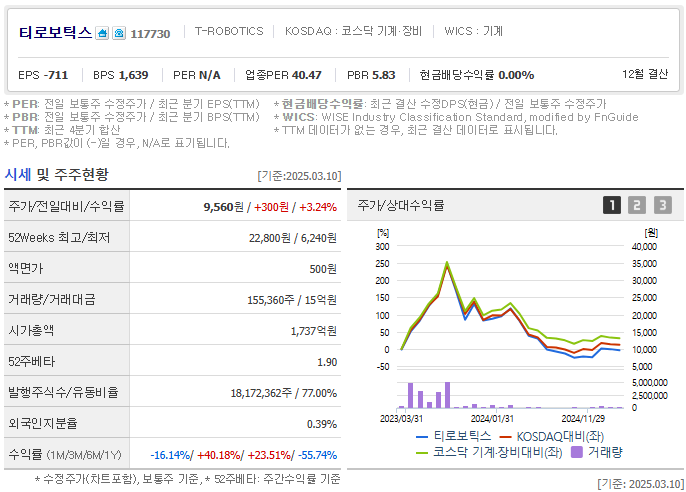Select PER N/A value
The image size is (686, 492).
(x=210, y=75)
